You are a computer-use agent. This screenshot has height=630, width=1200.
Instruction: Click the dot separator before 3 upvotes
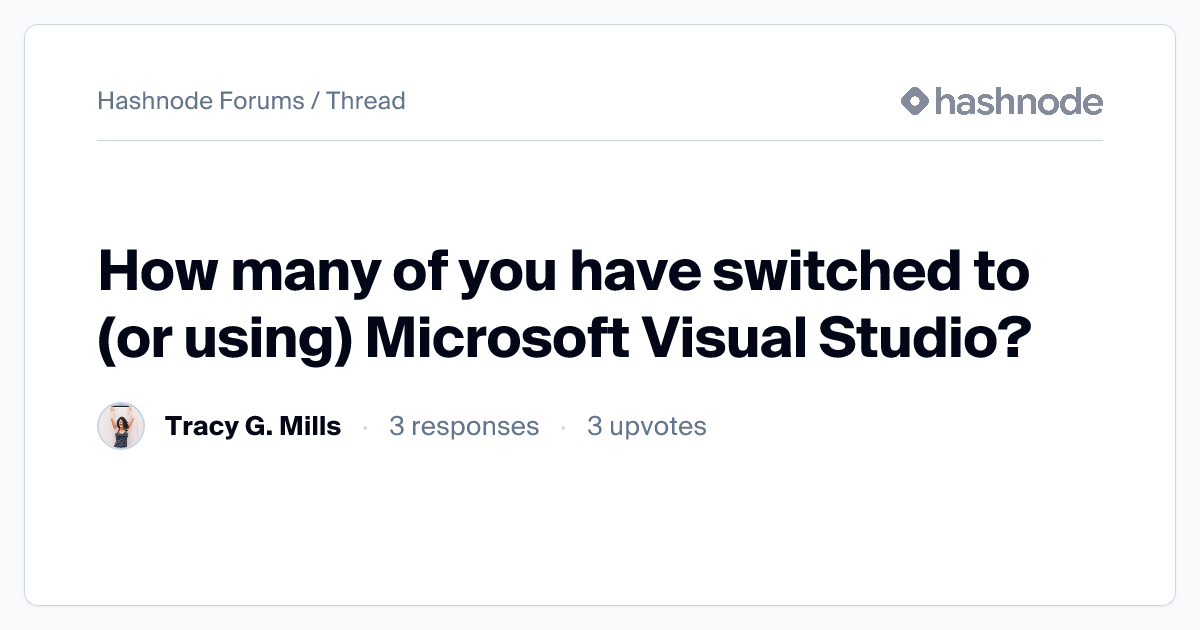pos(563,428)
